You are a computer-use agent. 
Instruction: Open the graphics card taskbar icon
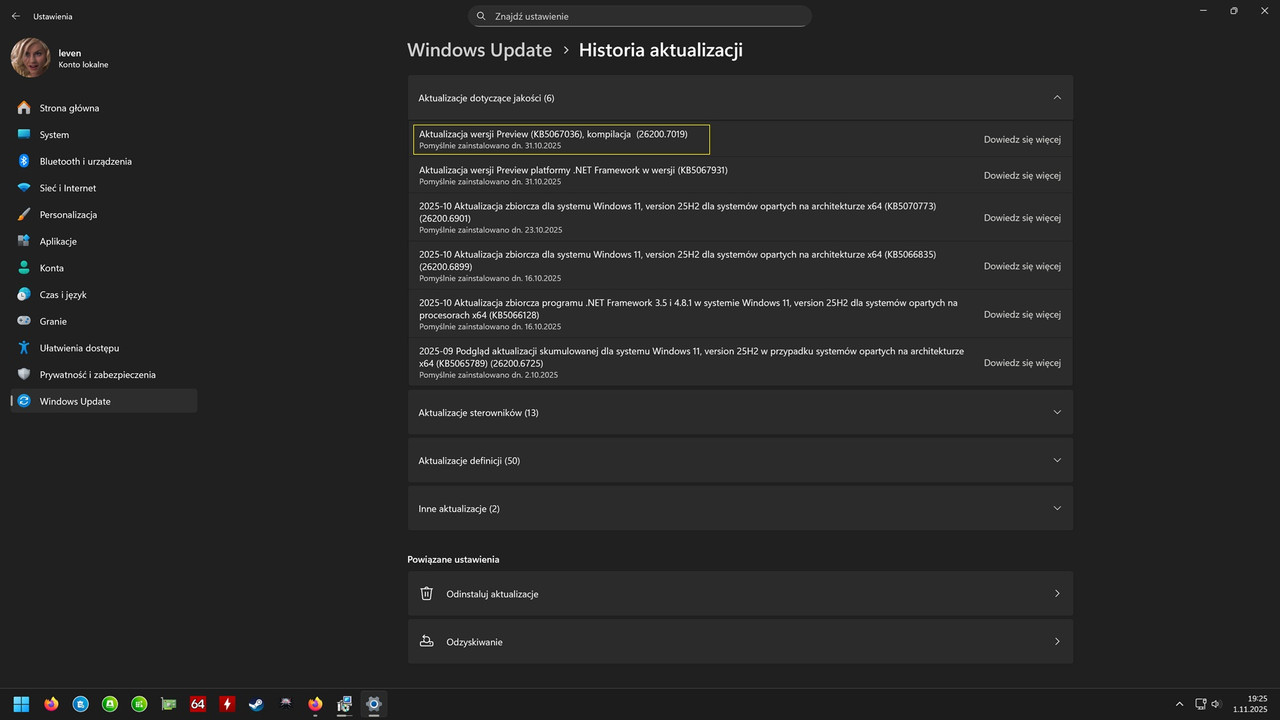(169, 704)
